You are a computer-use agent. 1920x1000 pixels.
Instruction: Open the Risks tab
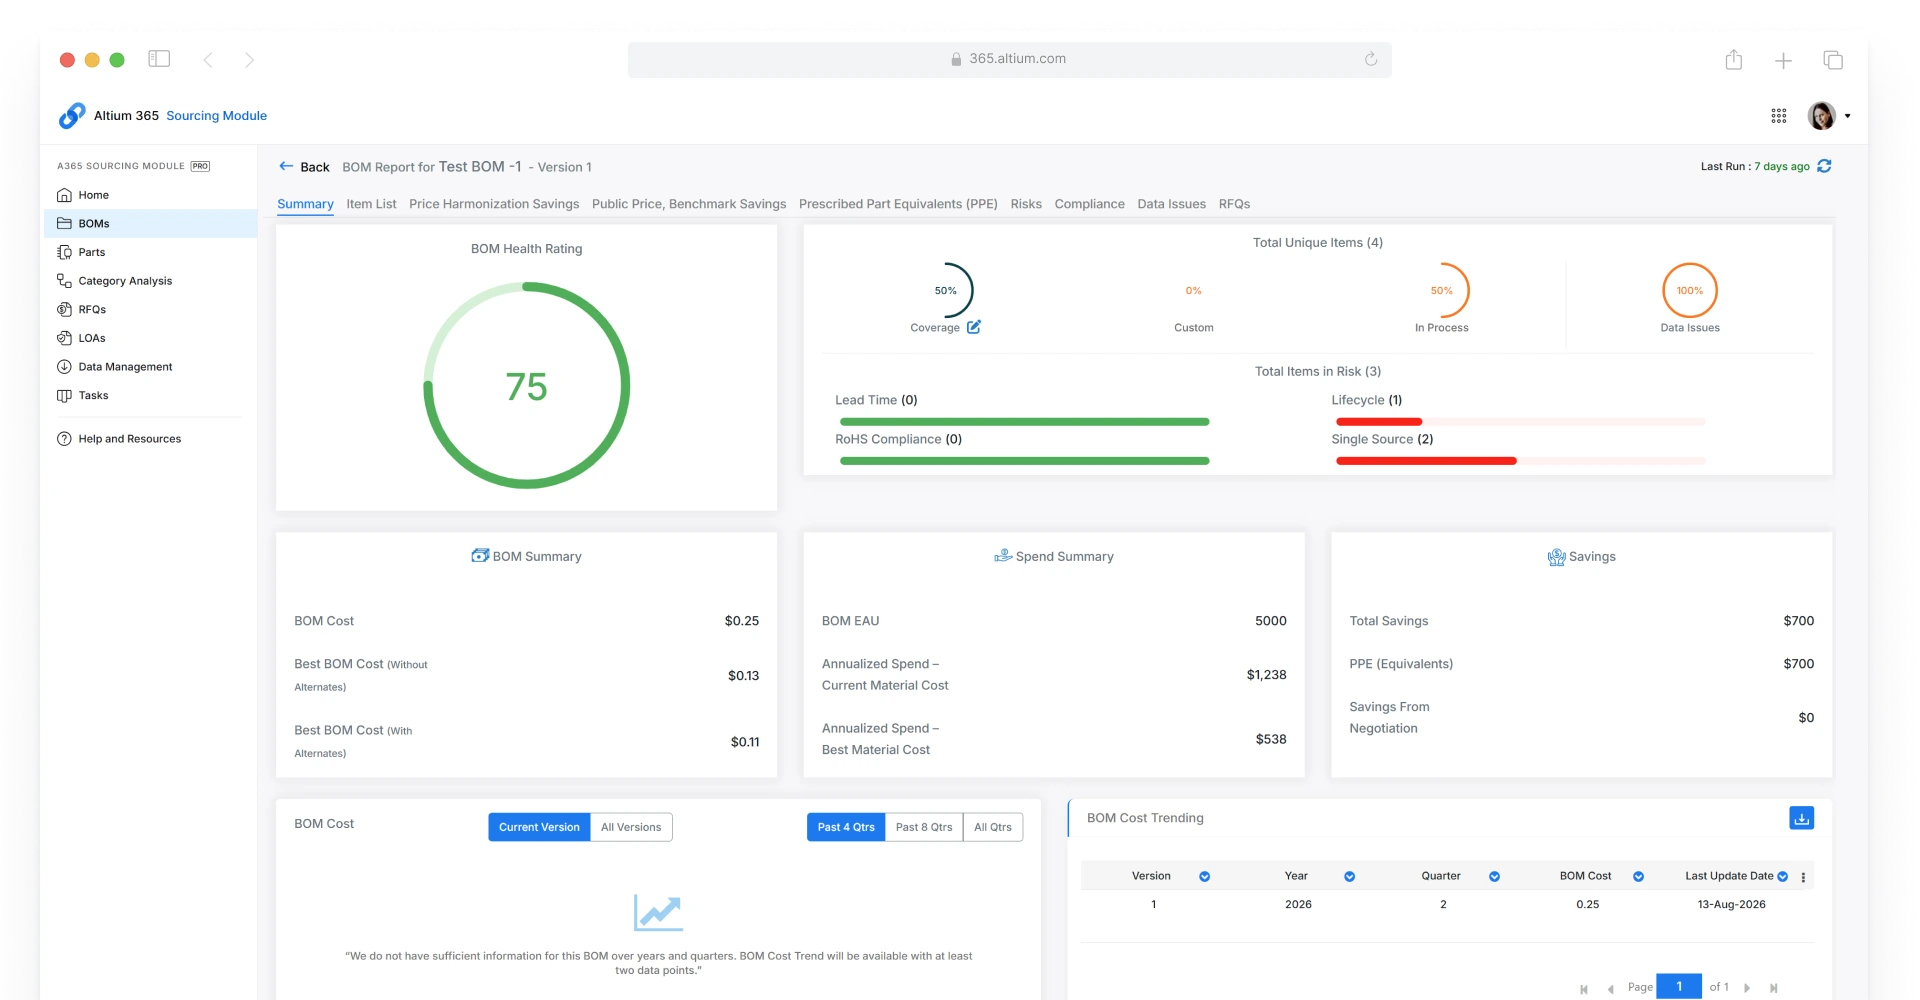tap(1026, 204)
